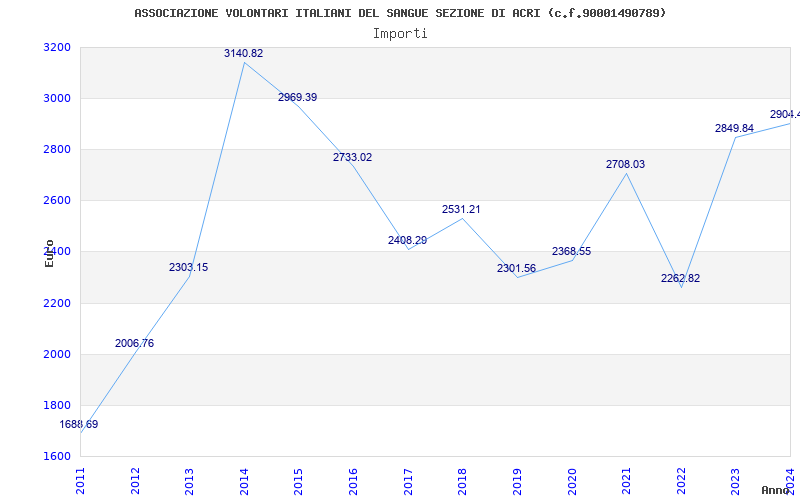This screenshot has width=800, height=500.
Task: Click the chart title with c.f.90001490789
Action: (401, 13)
